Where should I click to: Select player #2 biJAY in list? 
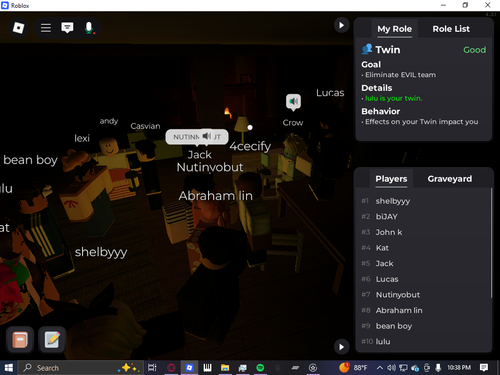[423, 217]
